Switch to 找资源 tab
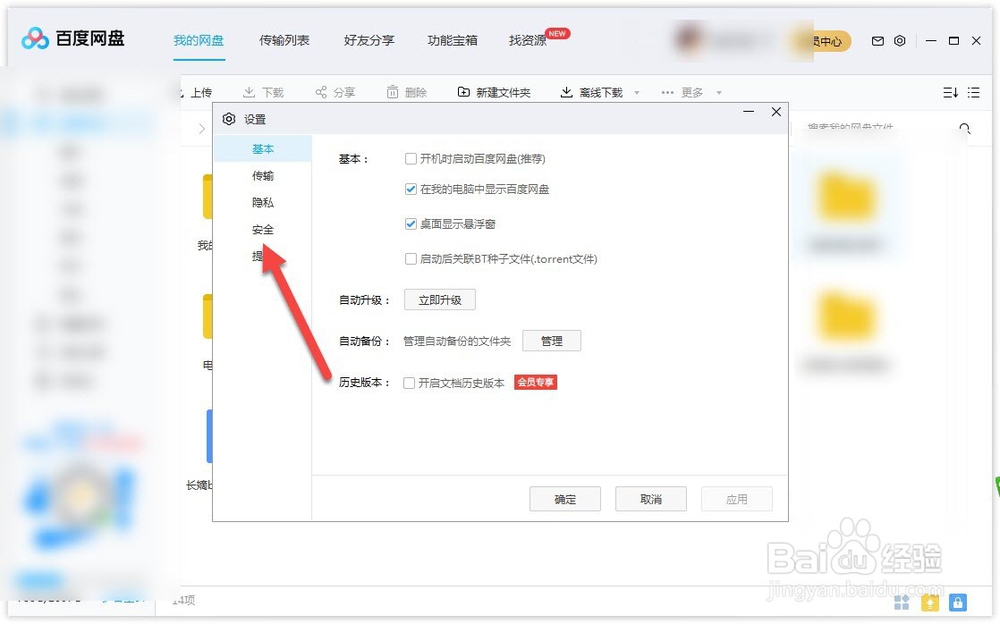This screenshot has width=1000, height=624. tap(527, 40)
